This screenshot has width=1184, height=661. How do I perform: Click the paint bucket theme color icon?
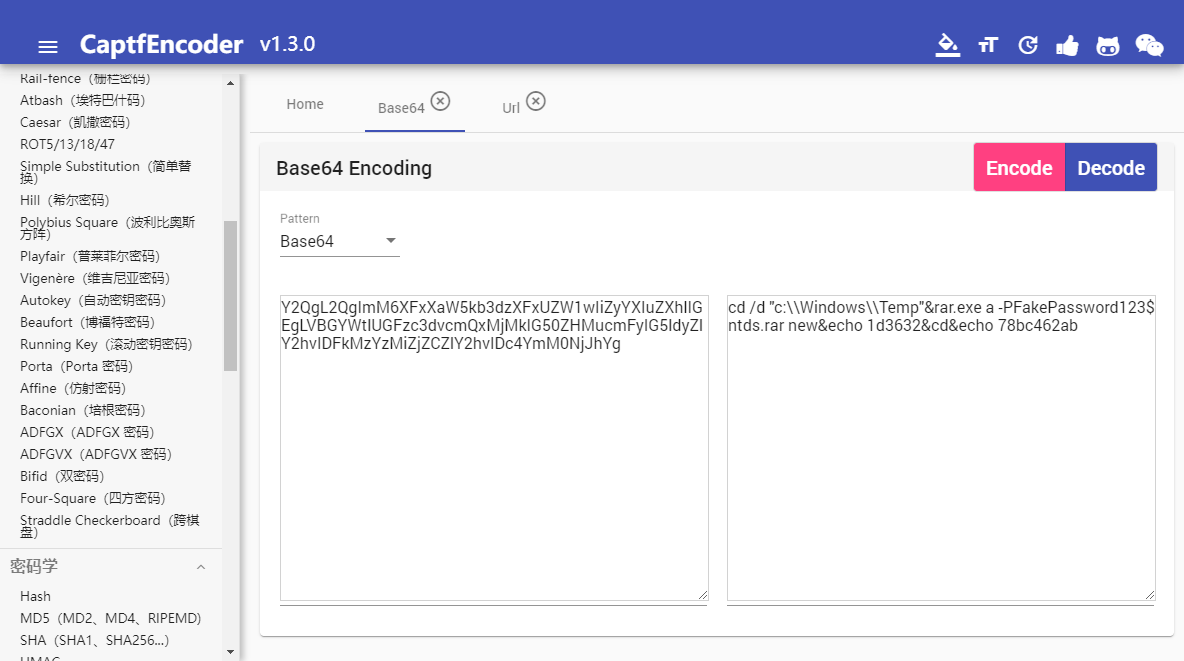(947, 45)
